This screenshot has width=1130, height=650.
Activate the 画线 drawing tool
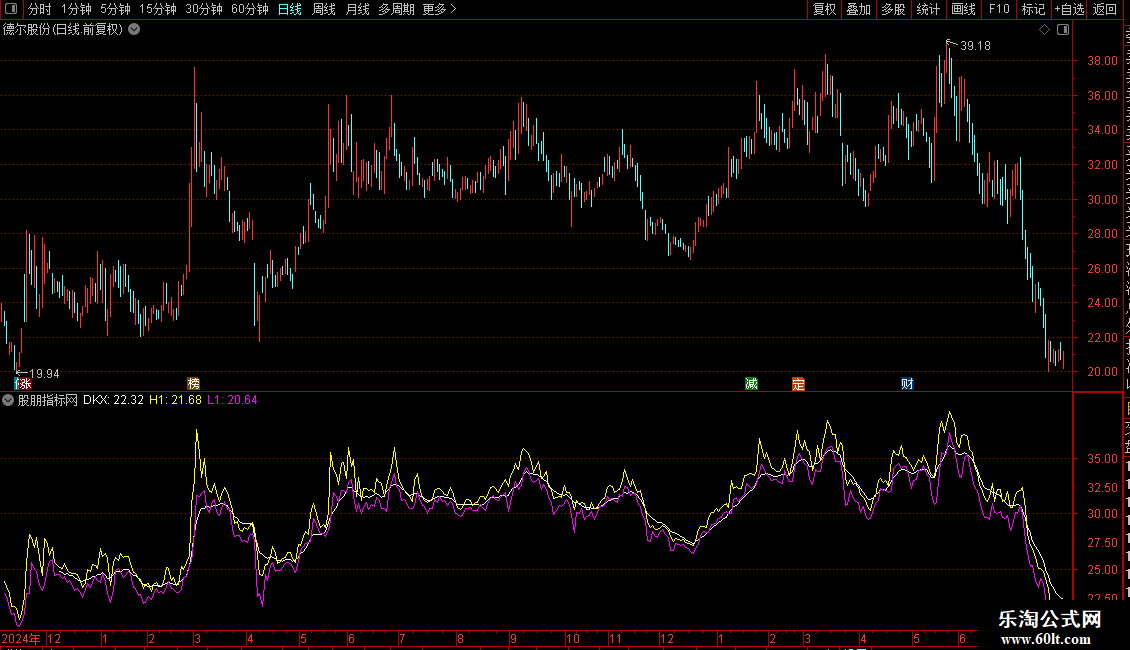tap(964, 9)
